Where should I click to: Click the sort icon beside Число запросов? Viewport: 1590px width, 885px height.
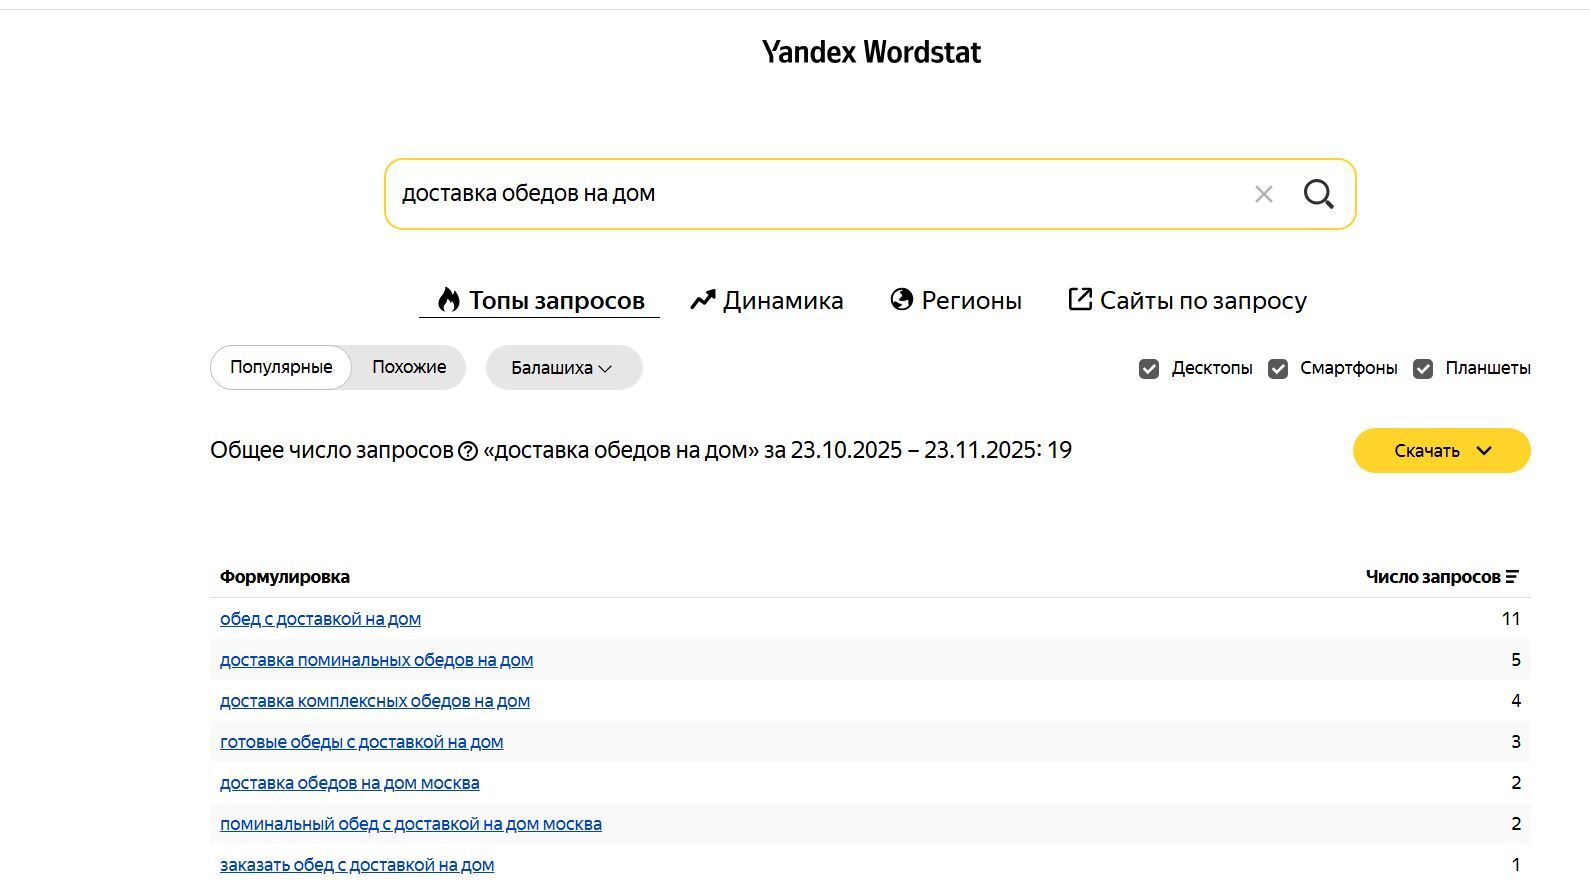coord(1512,577)
